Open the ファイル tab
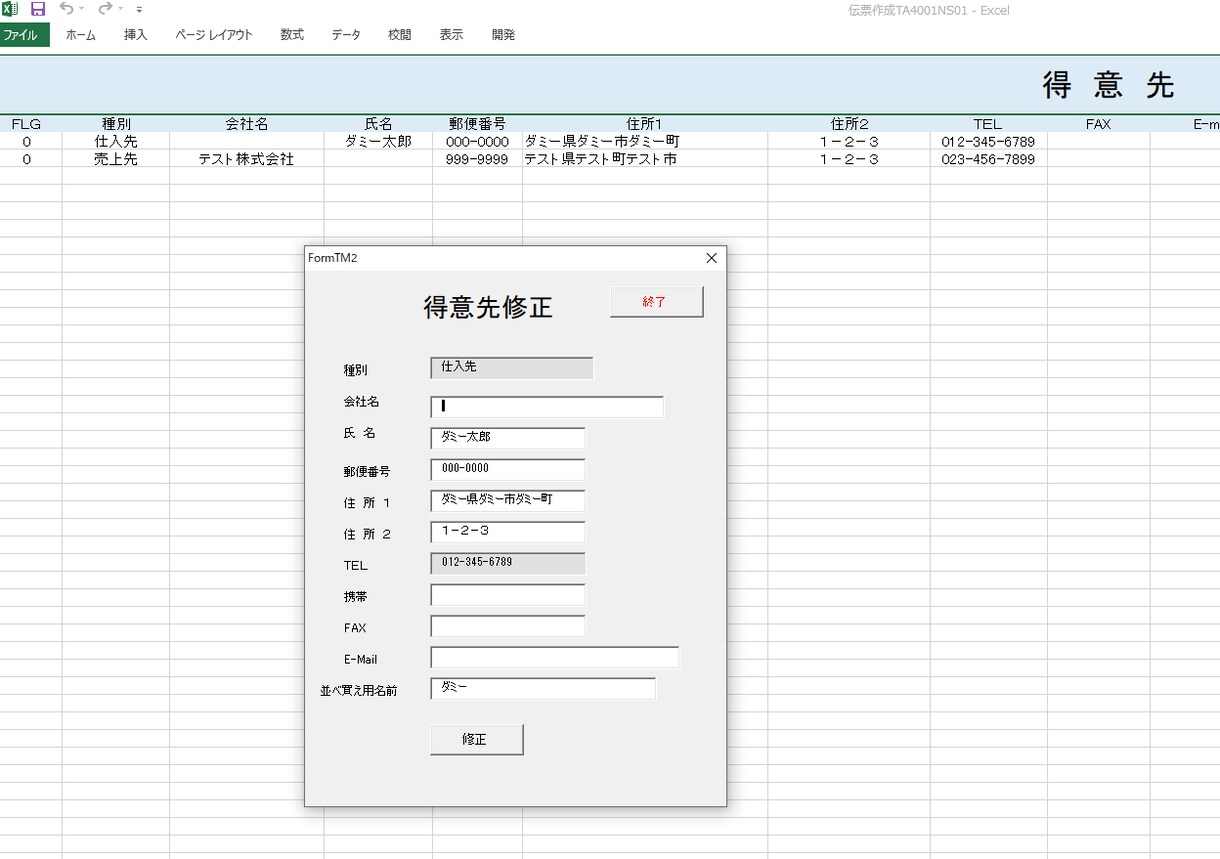 [24, 35]
